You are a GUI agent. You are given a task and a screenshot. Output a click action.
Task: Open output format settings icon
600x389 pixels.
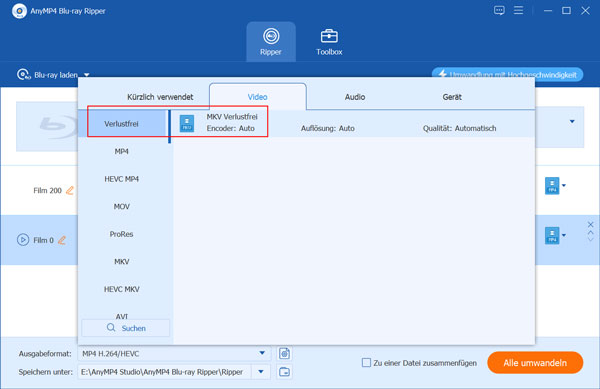point(284,353)
